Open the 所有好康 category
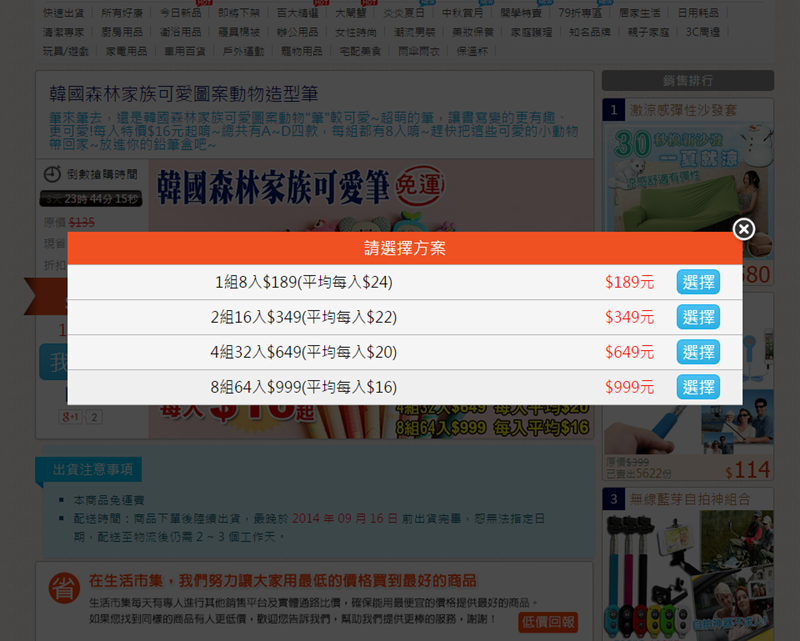Viewport: 800px width, 641px height. click(122, 13)
